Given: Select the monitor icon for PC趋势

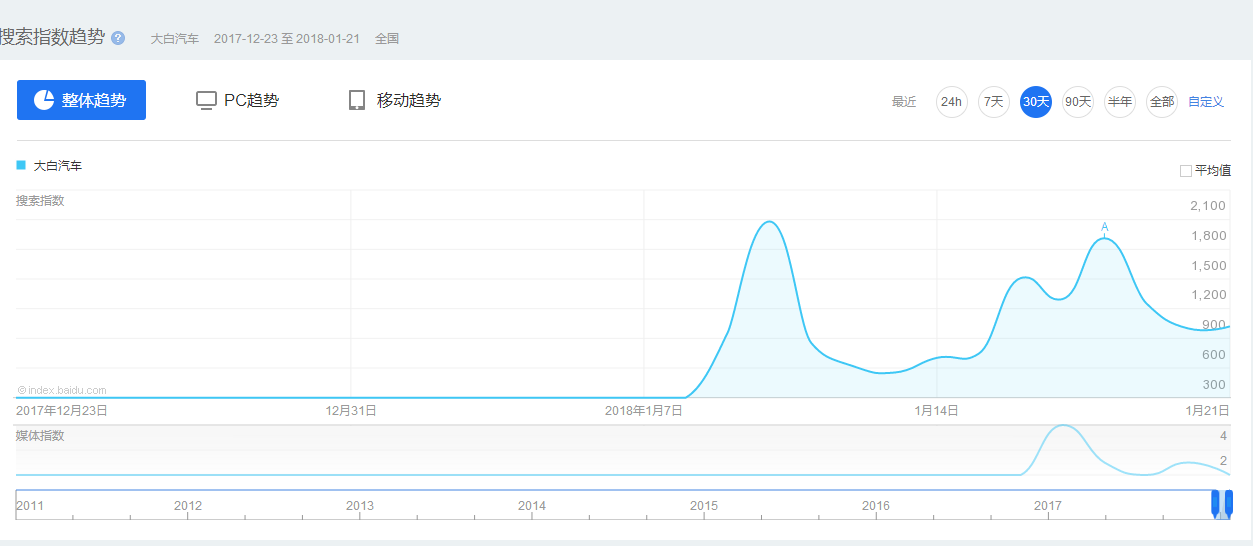Looking at the screenshot, I should coord(206,100).
